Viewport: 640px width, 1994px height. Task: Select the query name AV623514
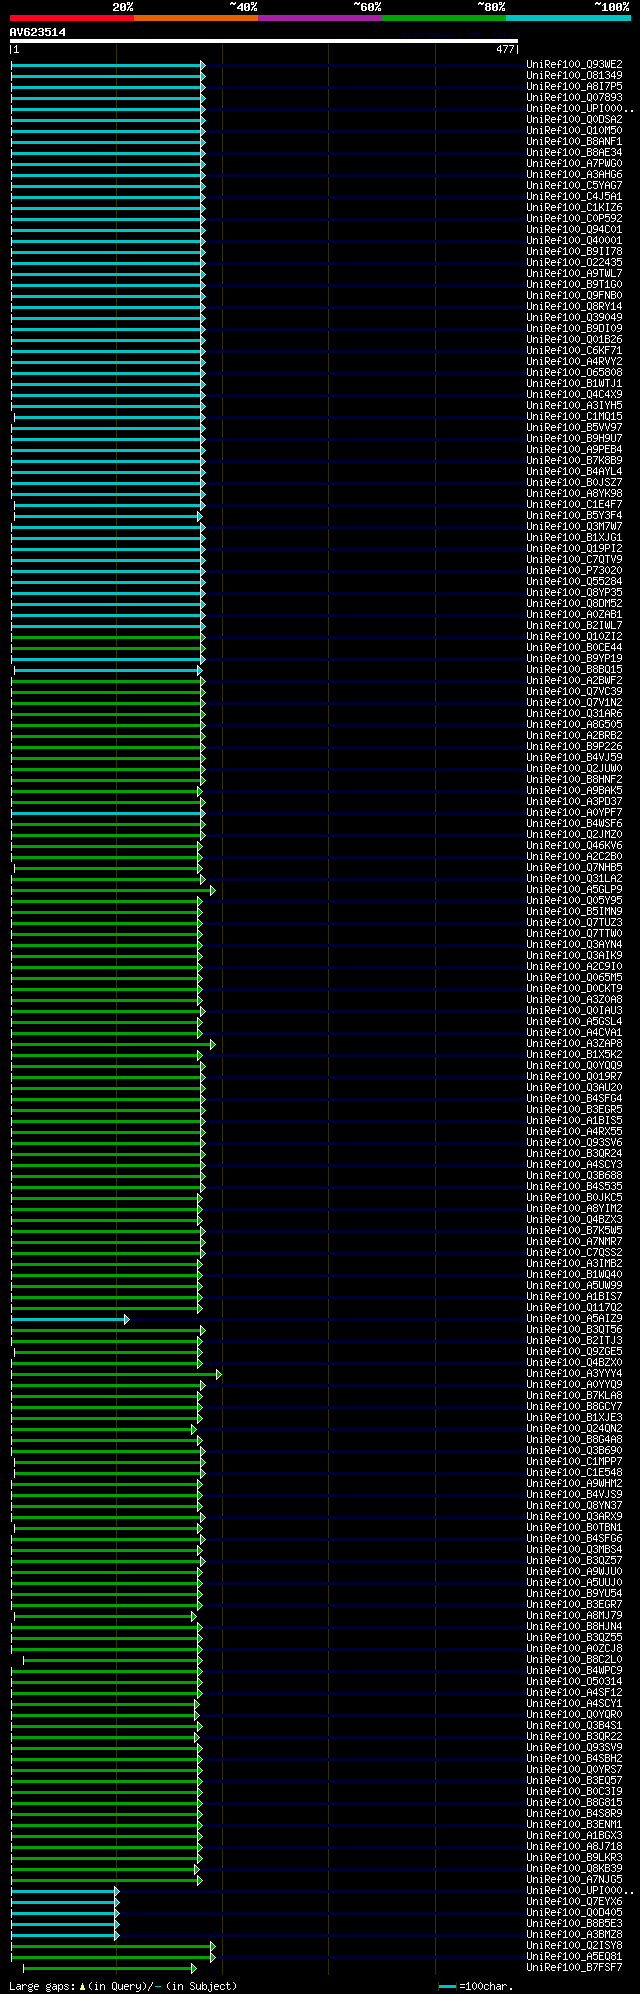click(x=38, y=32)
